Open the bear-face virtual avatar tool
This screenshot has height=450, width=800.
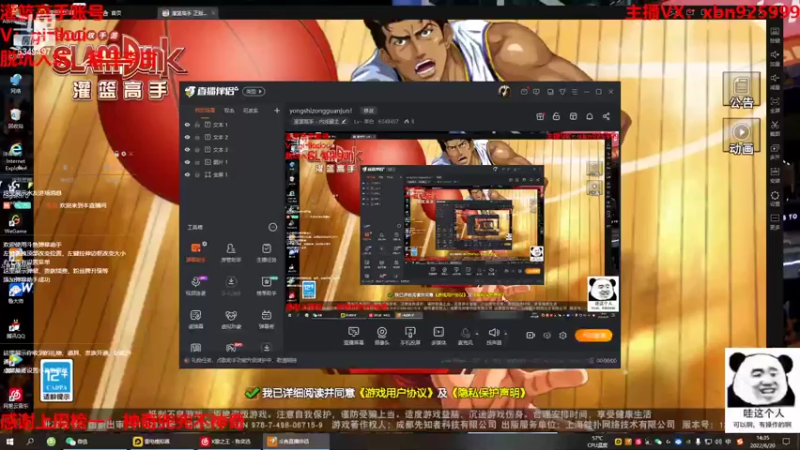pos(231,319)
